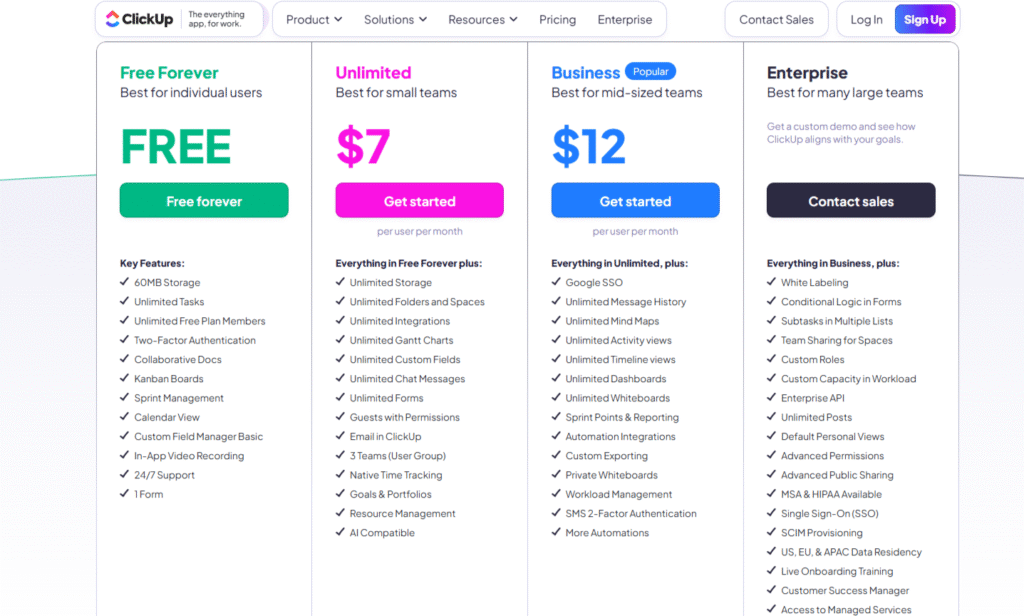Click the checkmark next to 24/7 Support

click(x=124, y=475)
